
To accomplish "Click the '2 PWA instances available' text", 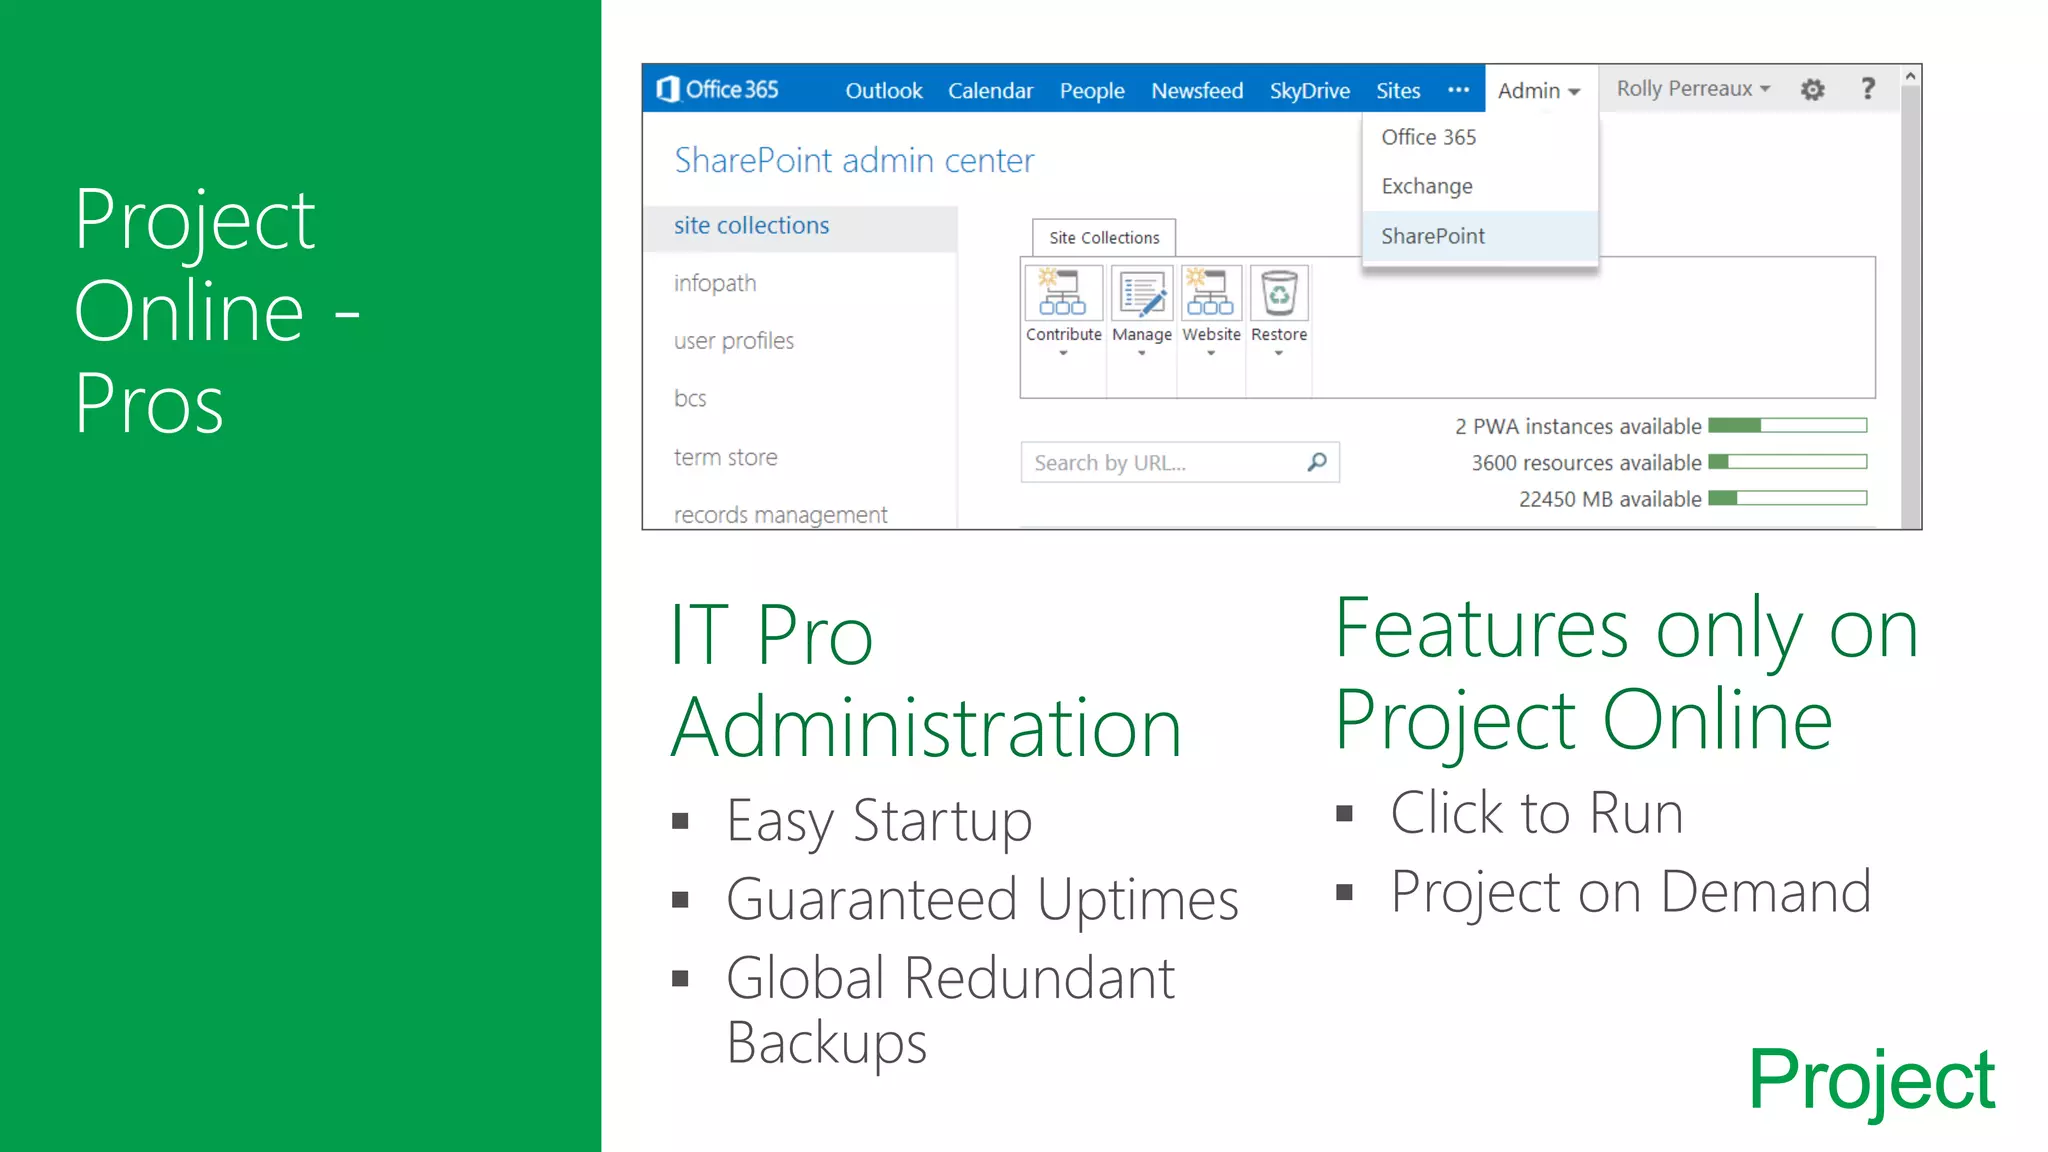I will coord(1578,427).
